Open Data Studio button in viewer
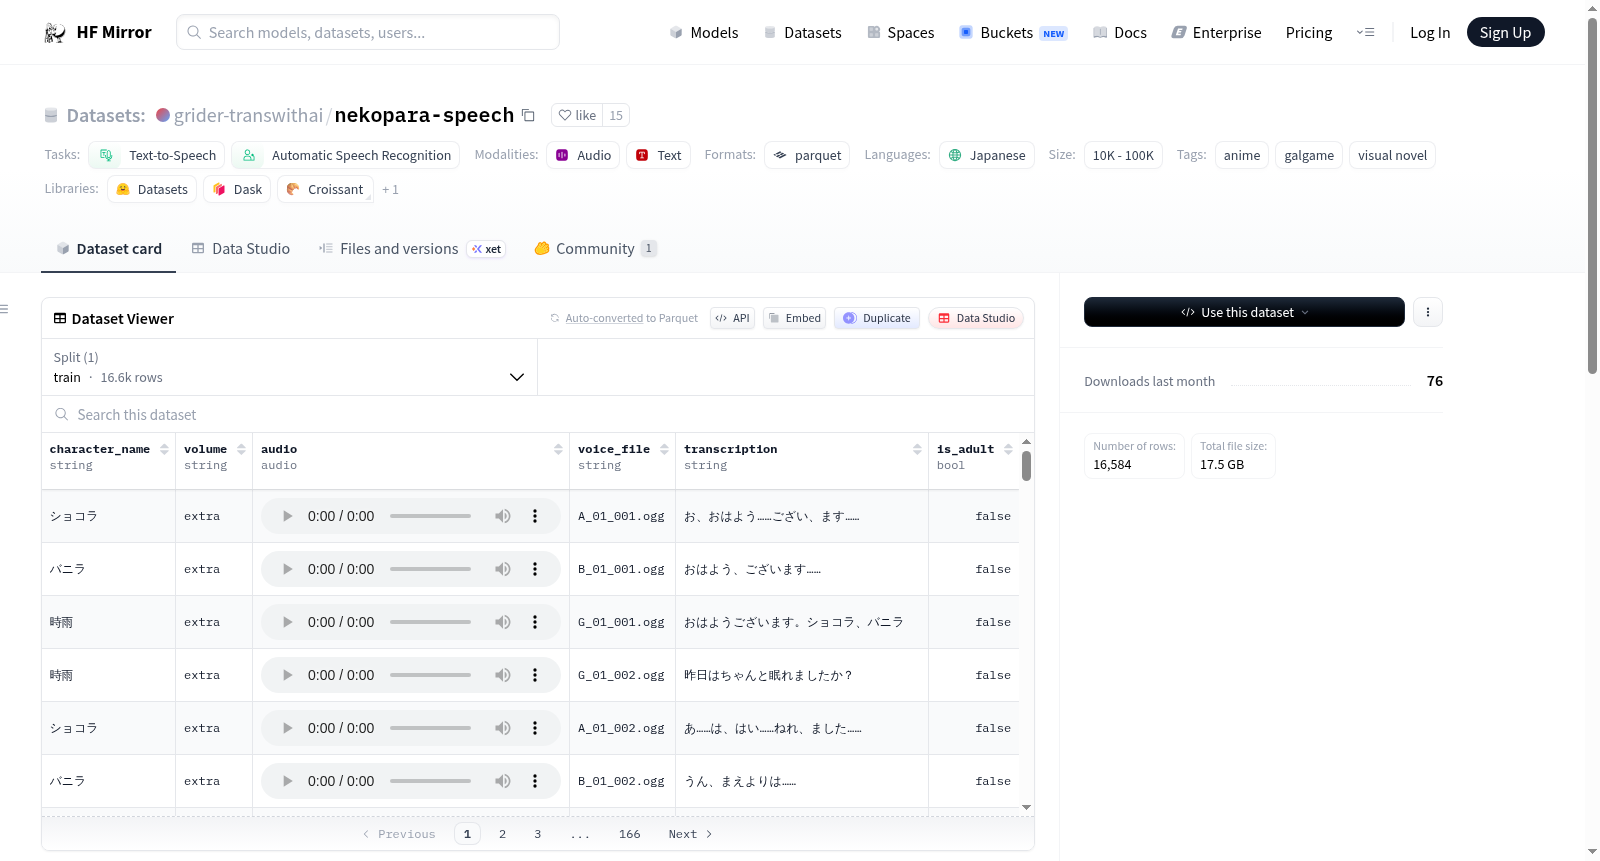 [x=976, y=318]
